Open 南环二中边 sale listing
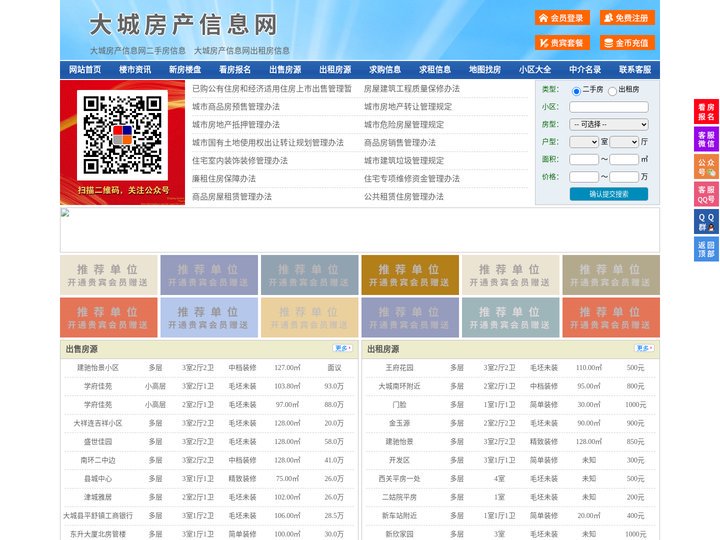 (x=98, y=460)
